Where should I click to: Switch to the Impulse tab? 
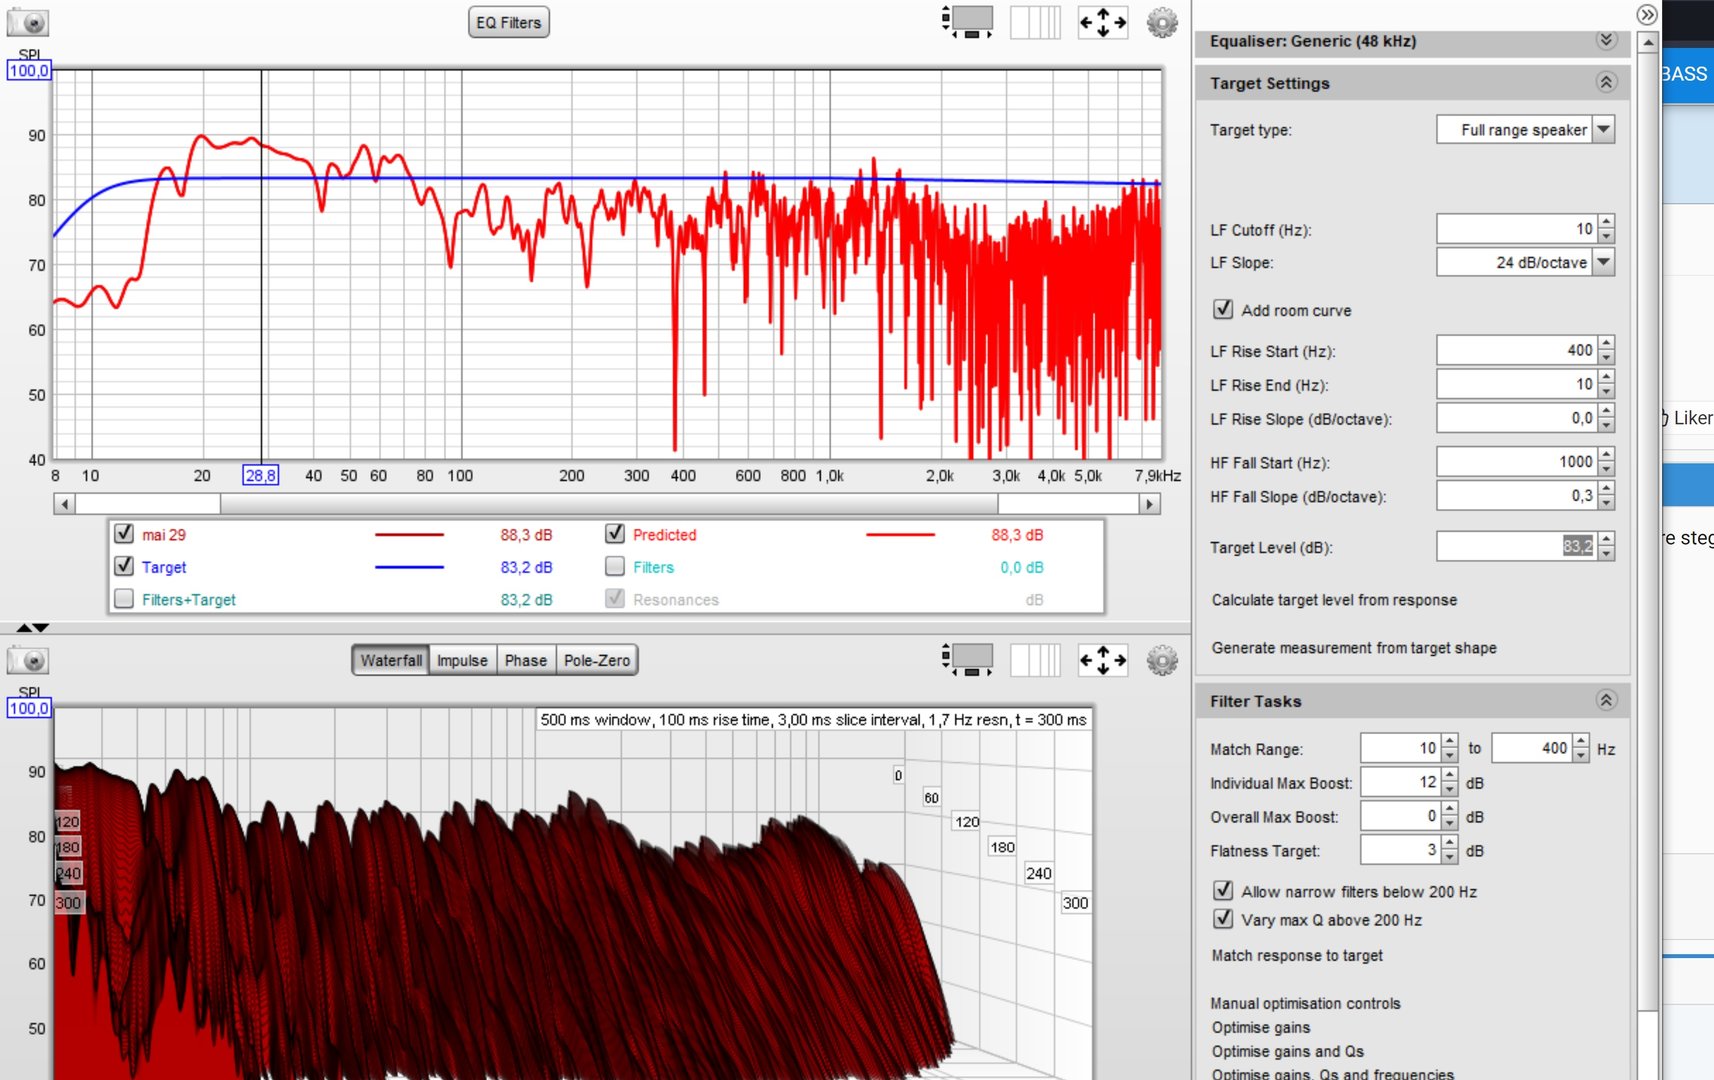click(x=462, y=660)
